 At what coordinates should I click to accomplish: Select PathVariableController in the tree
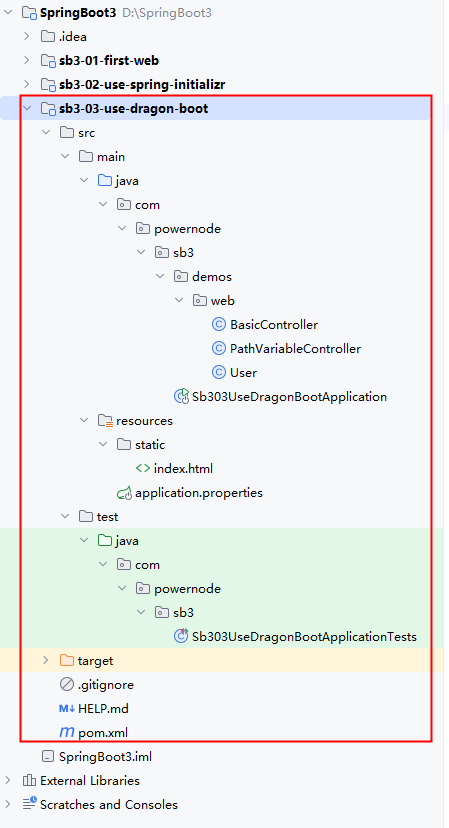pyautogui.click(x=295, y=349)
